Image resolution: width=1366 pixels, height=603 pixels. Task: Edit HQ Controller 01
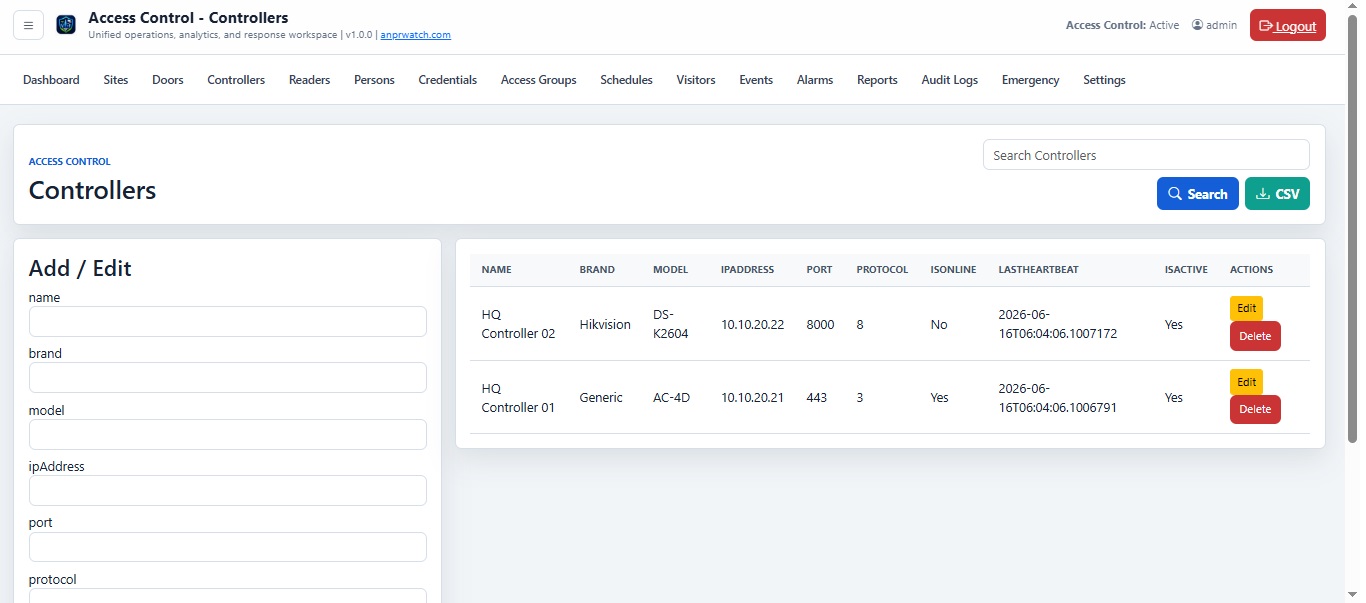(x=1246, y=382)
